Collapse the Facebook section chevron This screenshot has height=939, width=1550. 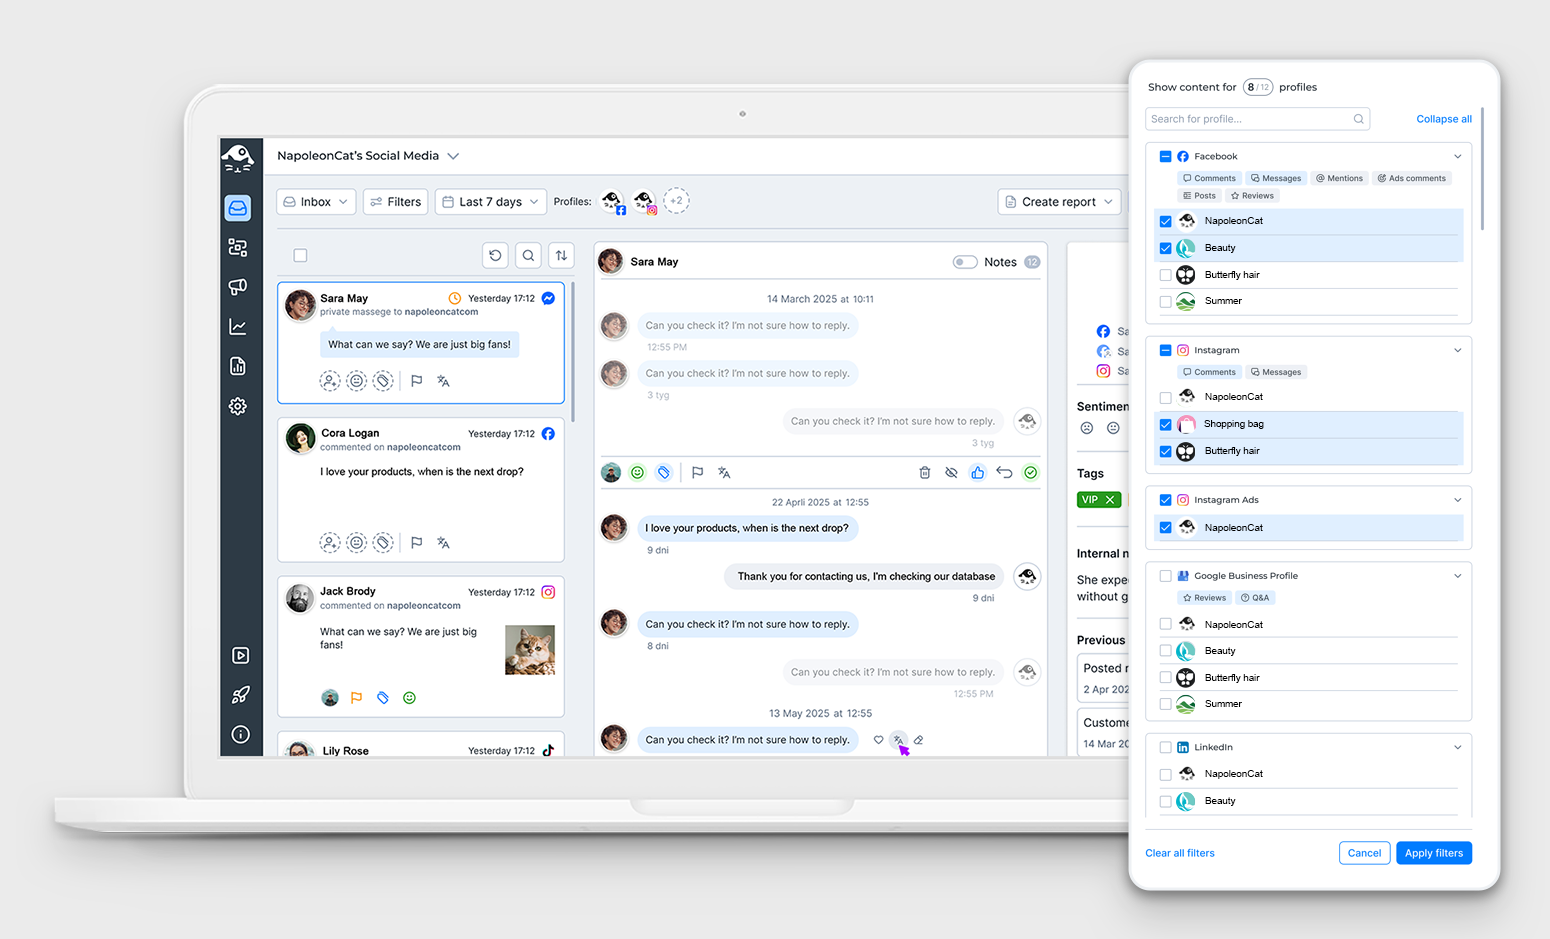pyautogui.click(x=1457, y=157)
